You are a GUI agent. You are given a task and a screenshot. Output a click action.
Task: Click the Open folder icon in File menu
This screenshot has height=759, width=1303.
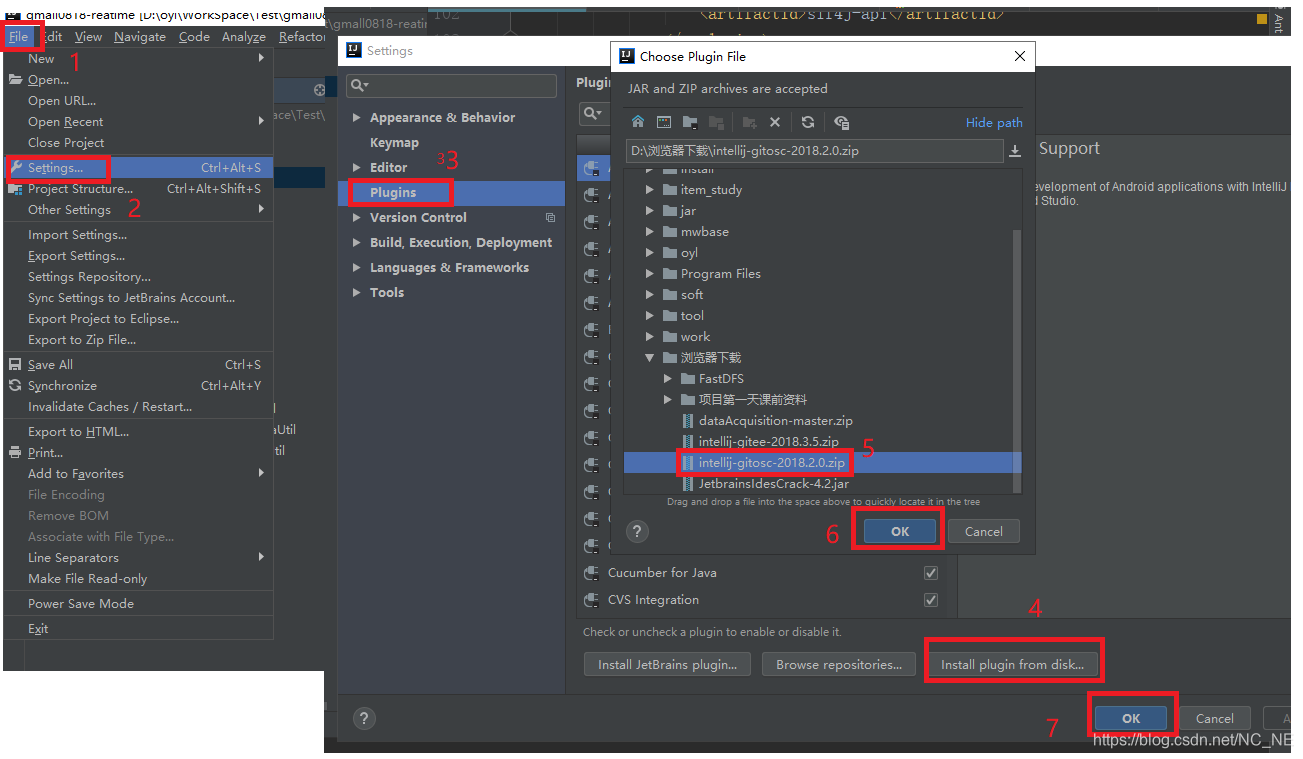click(x=15, y=79)
